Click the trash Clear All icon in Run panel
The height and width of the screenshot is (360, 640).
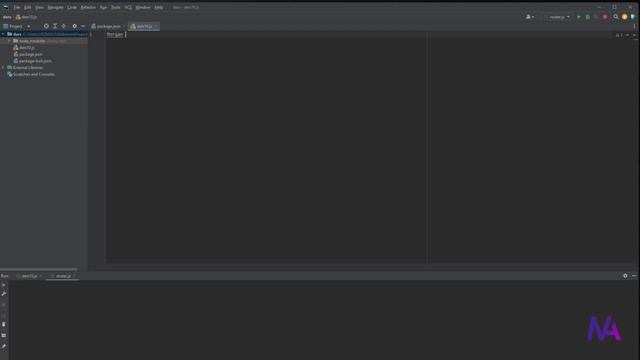tap(4, 324)
